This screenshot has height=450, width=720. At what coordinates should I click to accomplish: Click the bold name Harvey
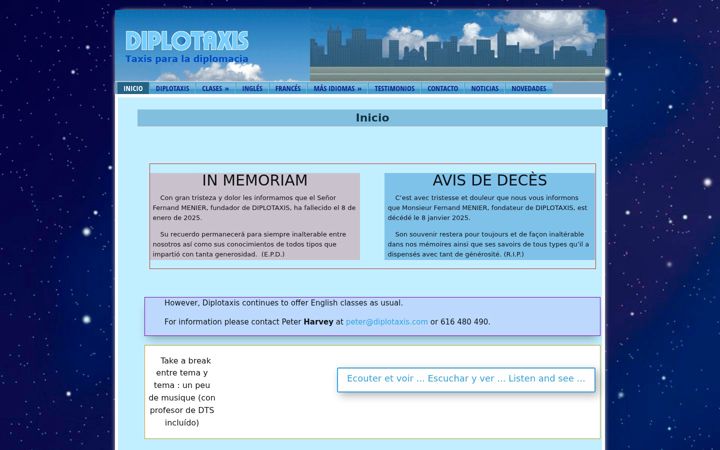pyautogui.click(x=318, y=322)
